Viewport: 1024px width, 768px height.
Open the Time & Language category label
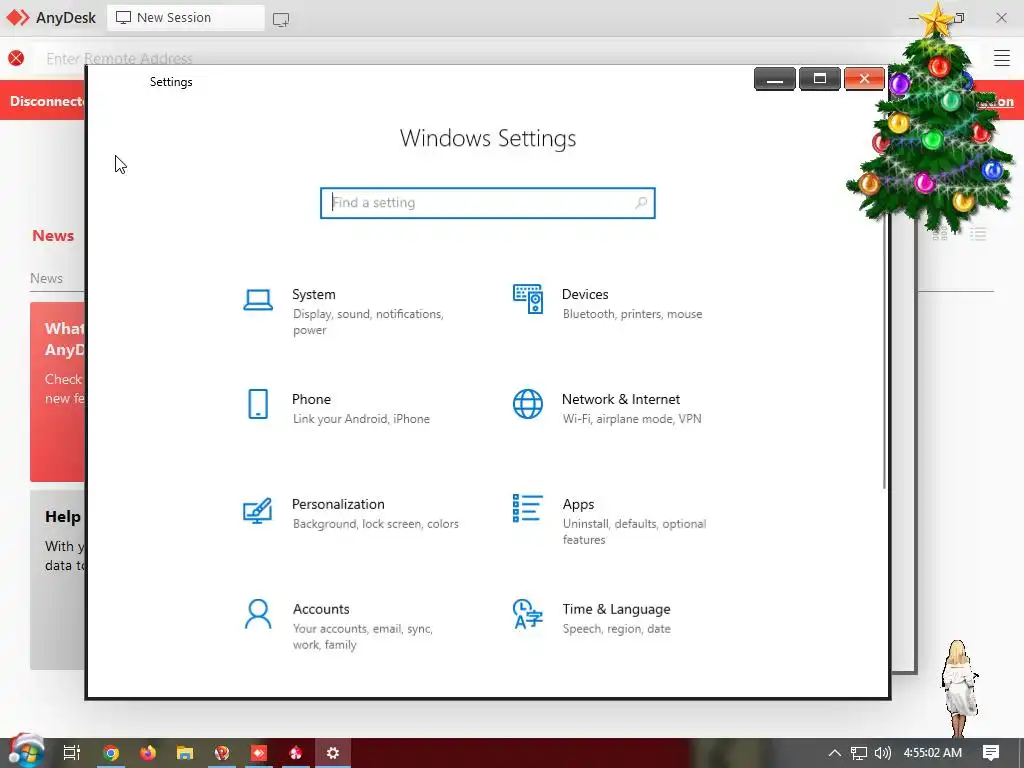(x=616, y=609)
